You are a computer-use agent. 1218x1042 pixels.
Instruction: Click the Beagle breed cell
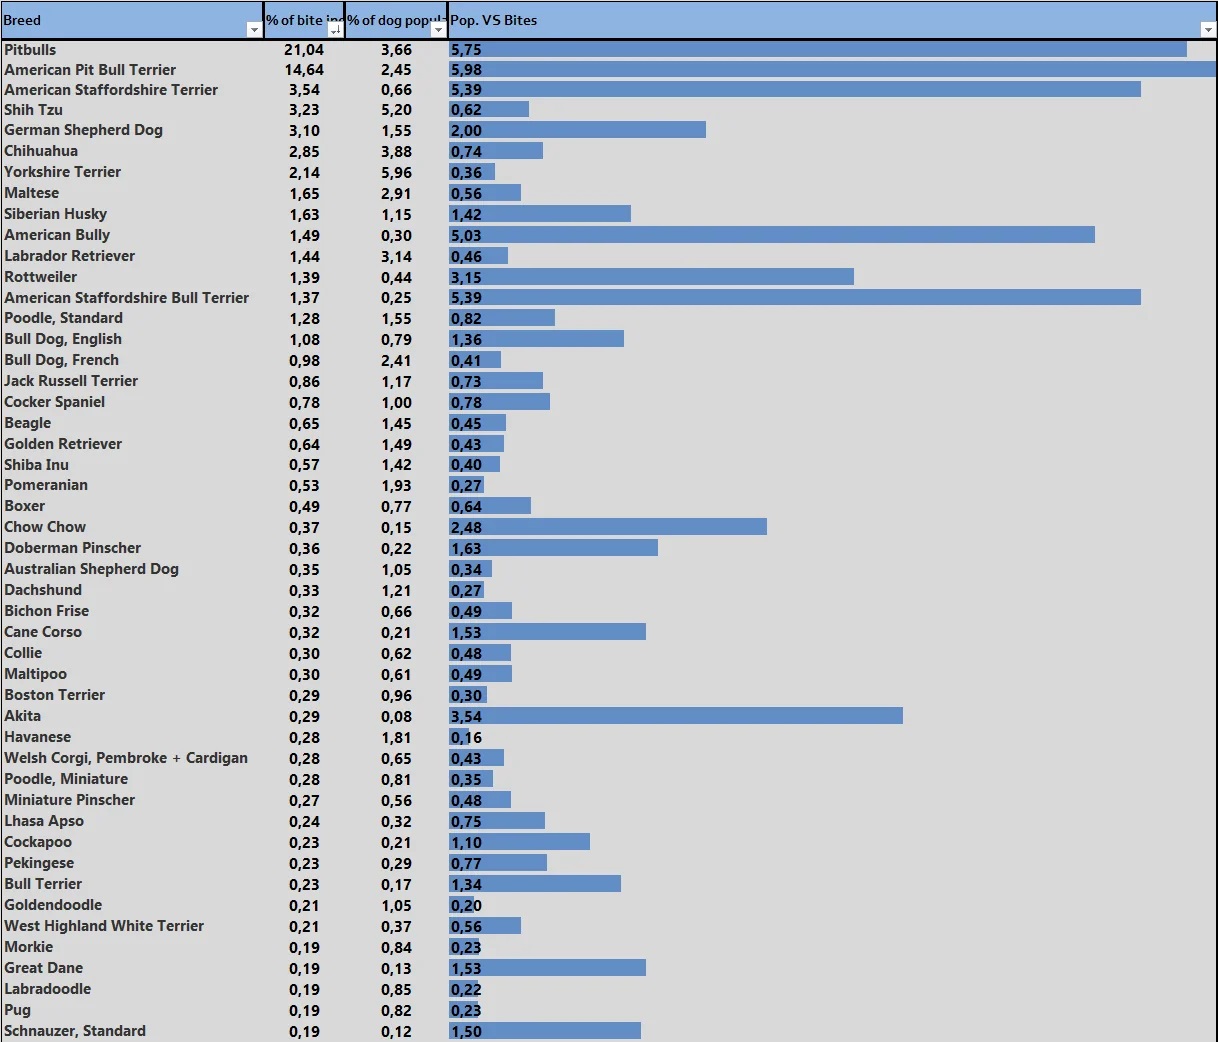[27, 423]
